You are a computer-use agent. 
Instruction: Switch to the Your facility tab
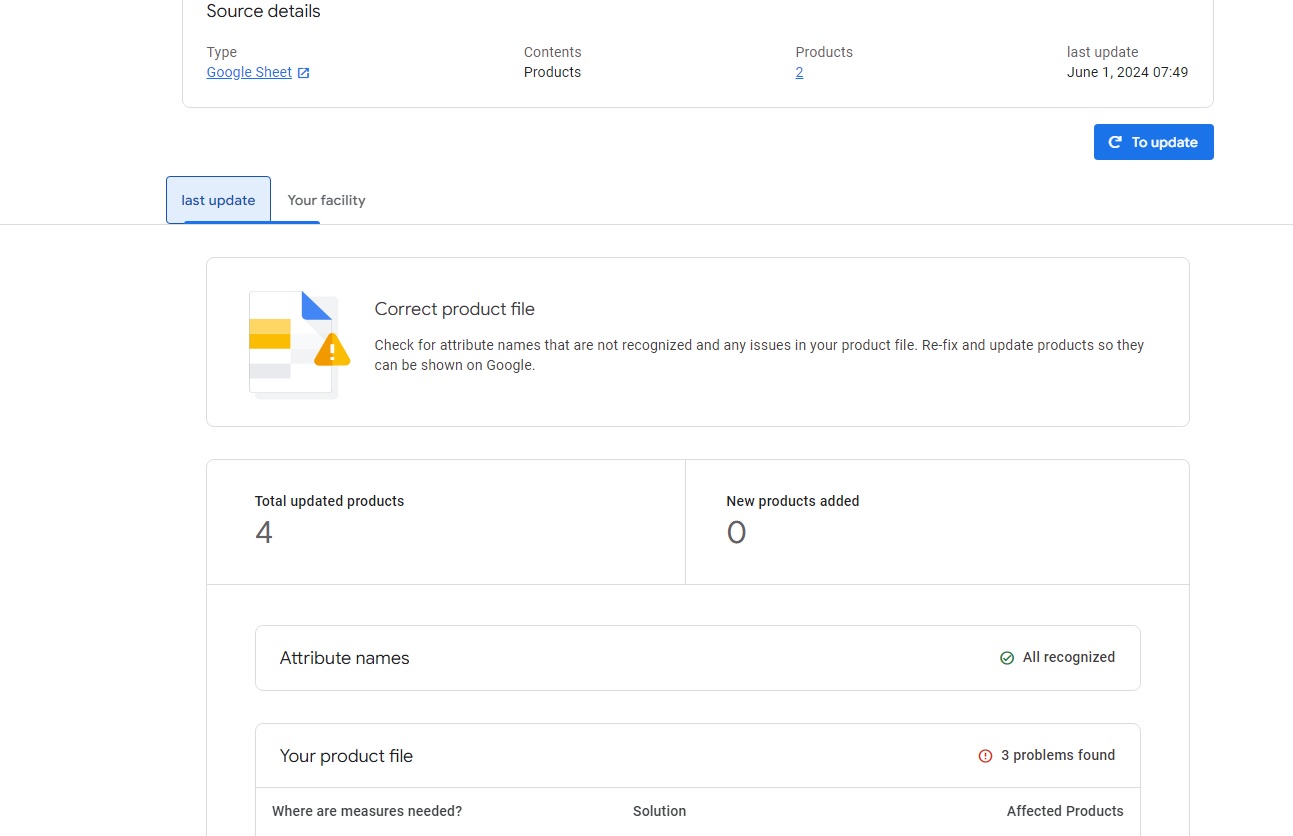point(326,200)
